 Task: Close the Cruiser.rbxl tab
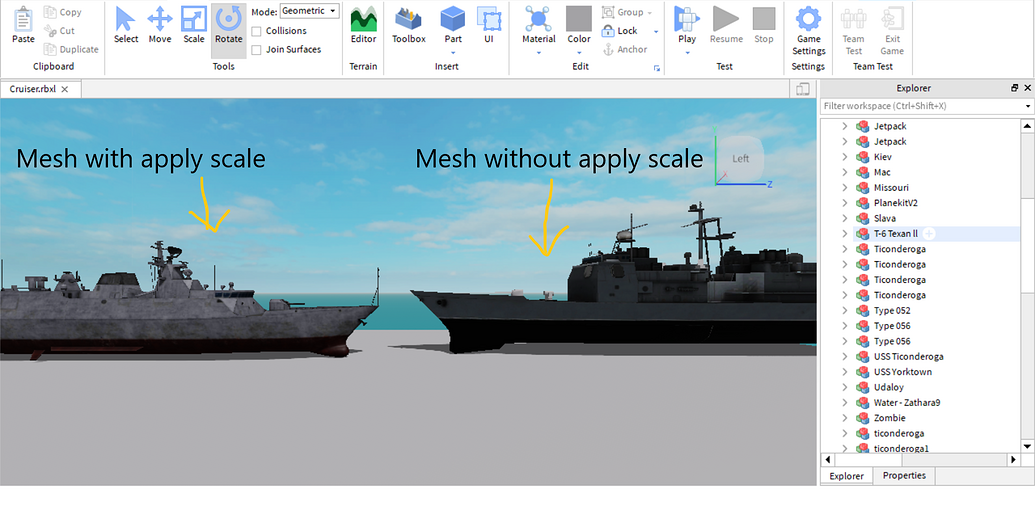[x=65, y=89]
